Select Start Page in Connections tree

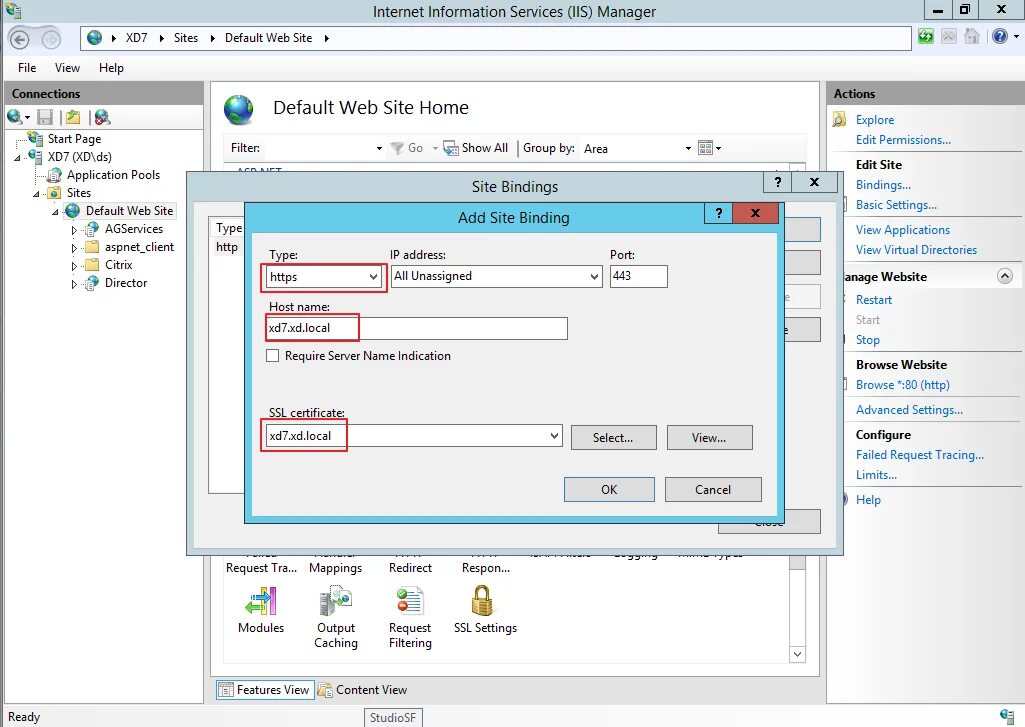[74, 139]
